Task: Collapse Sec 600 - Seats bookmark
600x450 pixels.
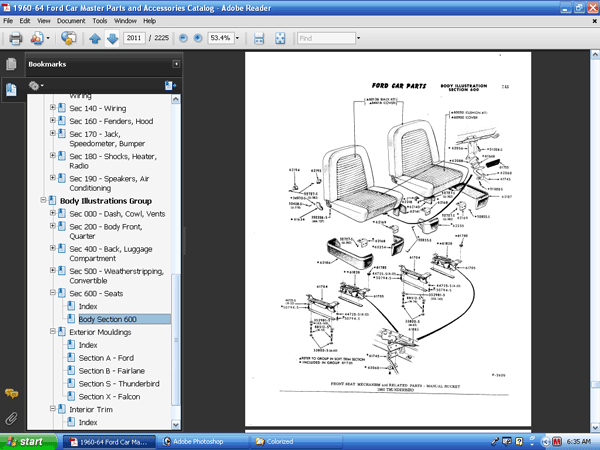Action: pyautogui.click(x=53, y=292)
